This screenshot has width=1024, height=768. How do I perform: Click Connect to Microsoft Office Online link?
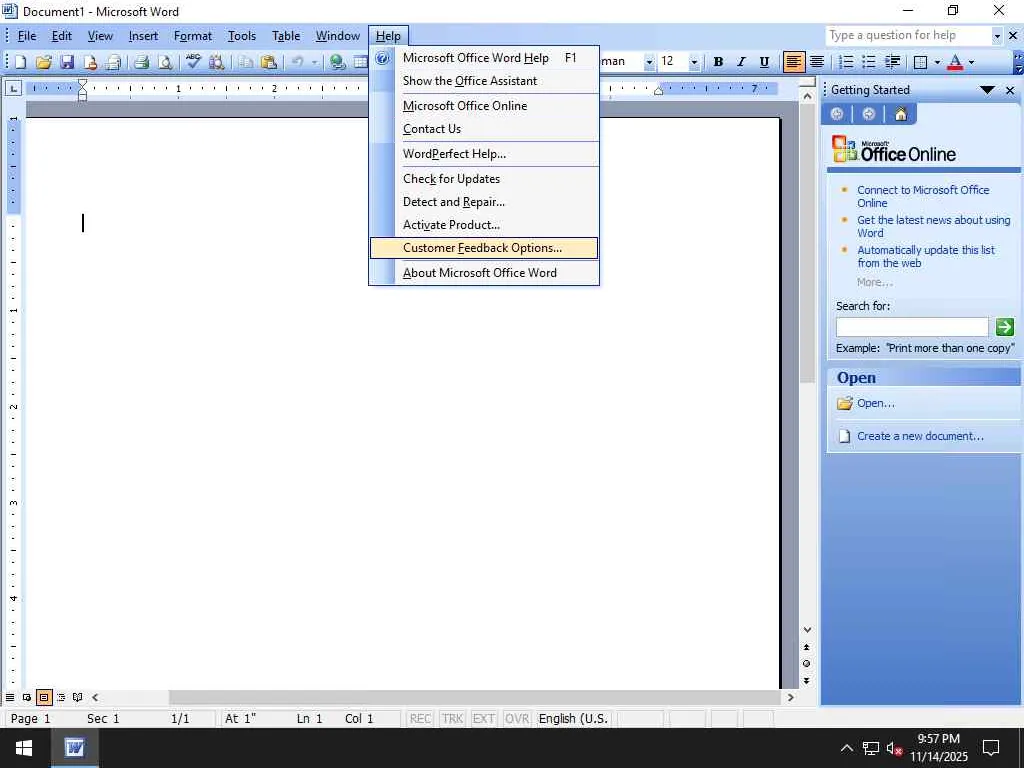pos(923,197)
